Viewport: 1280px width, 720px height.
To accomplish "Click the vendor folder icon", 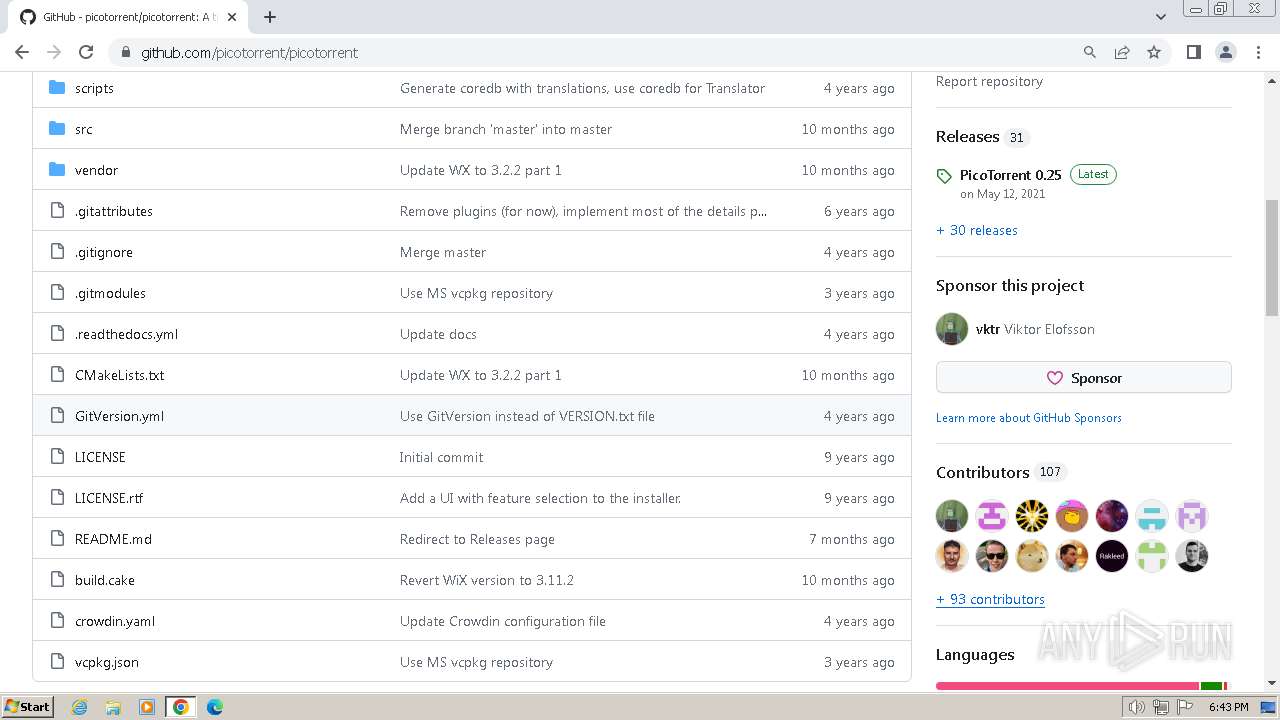I will (x=57, y=170).
